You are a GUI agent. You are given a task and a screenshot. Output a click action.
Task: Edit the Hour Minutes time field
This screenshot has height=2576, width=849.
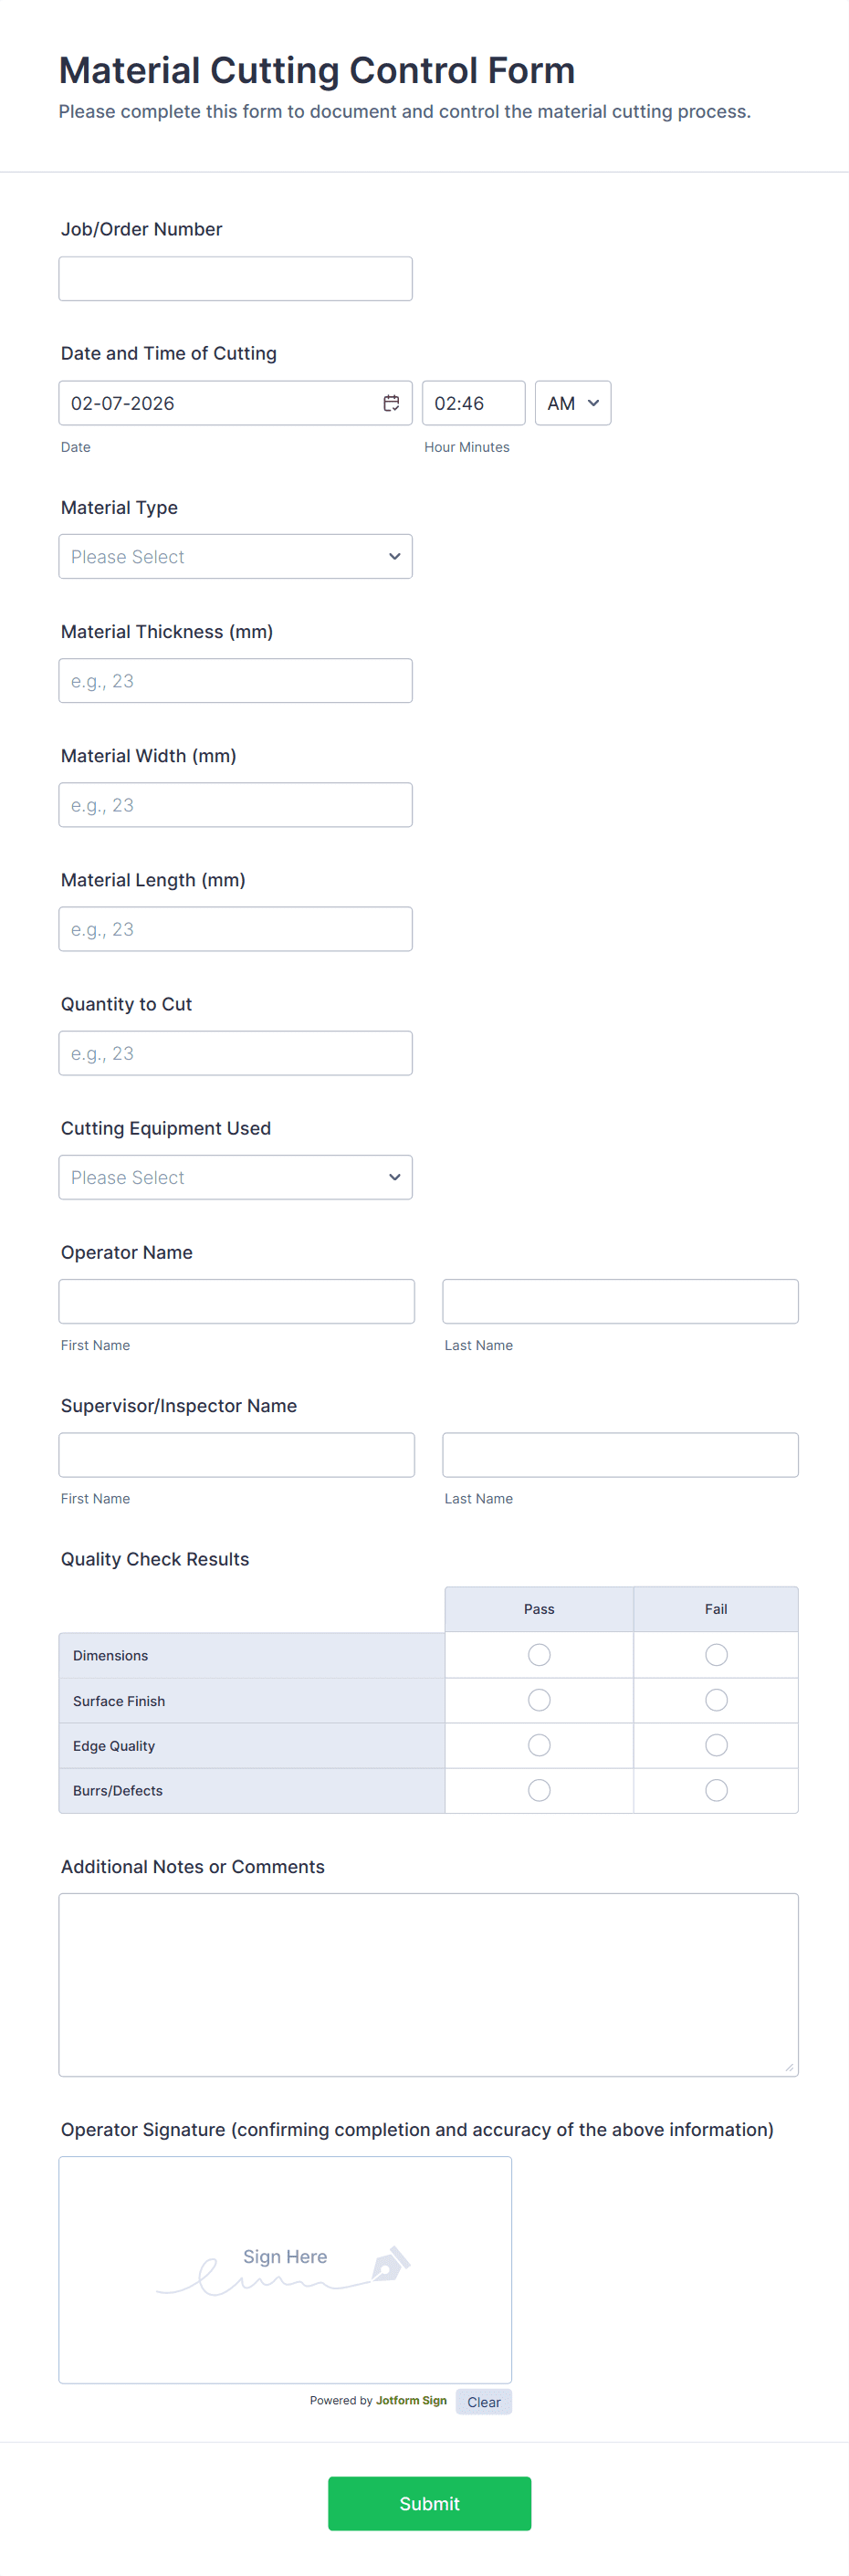(x=473, y=403)
